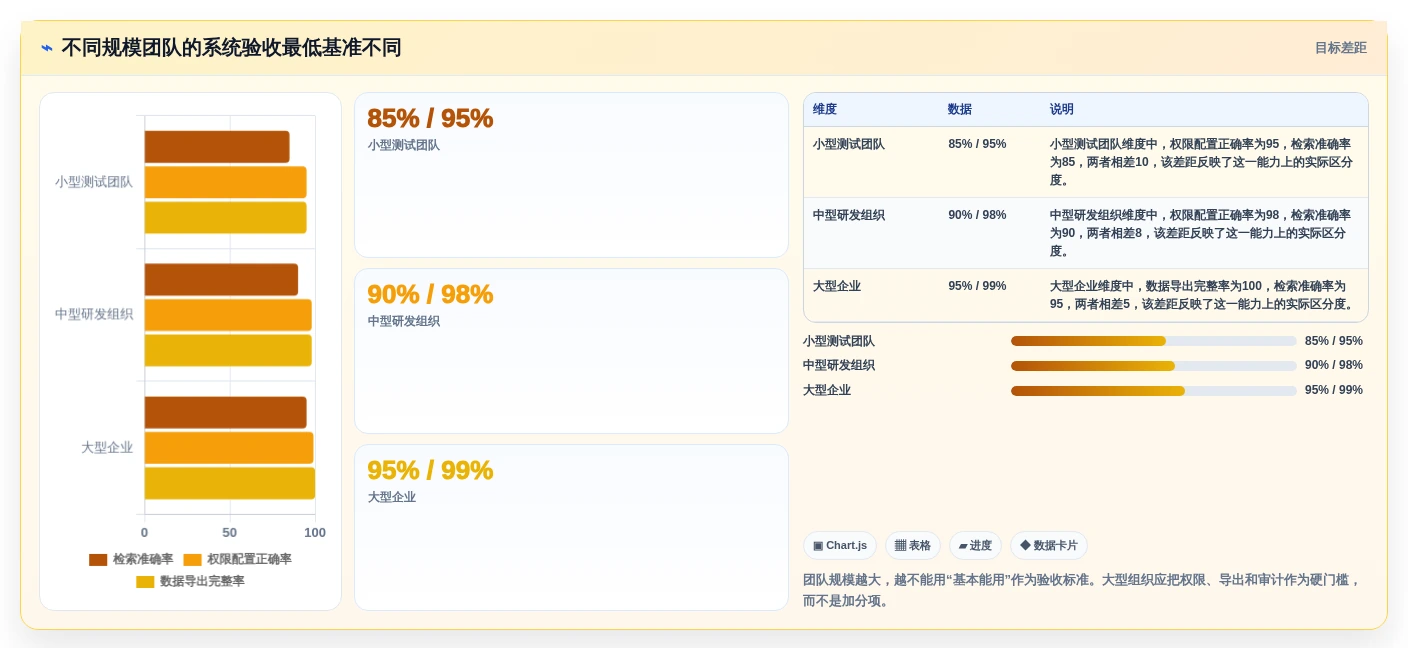Click the 90% / 98% value beside progress bar
The image size is (1408, 648).
coord(1334,366)
